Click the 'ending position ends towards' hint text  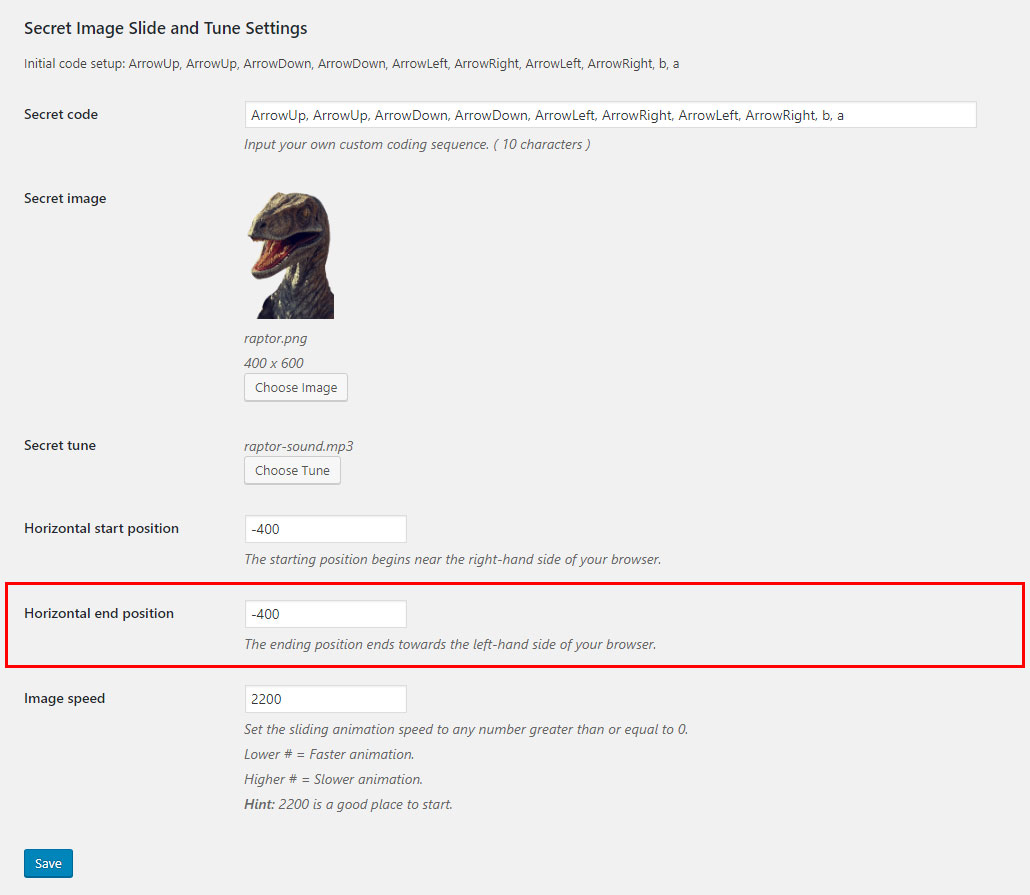(450, 644)
